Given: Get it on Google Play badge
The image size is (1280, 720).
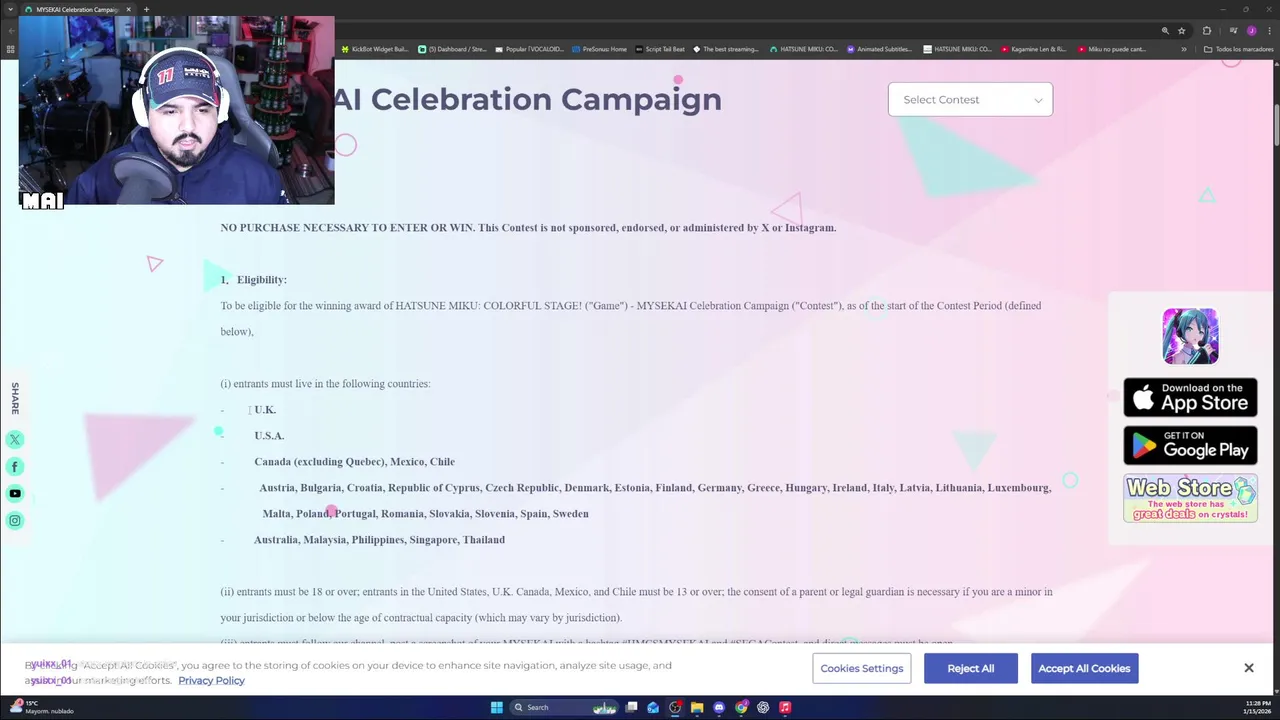Looking at the screenshot, I should click(x=1190, y=445).
